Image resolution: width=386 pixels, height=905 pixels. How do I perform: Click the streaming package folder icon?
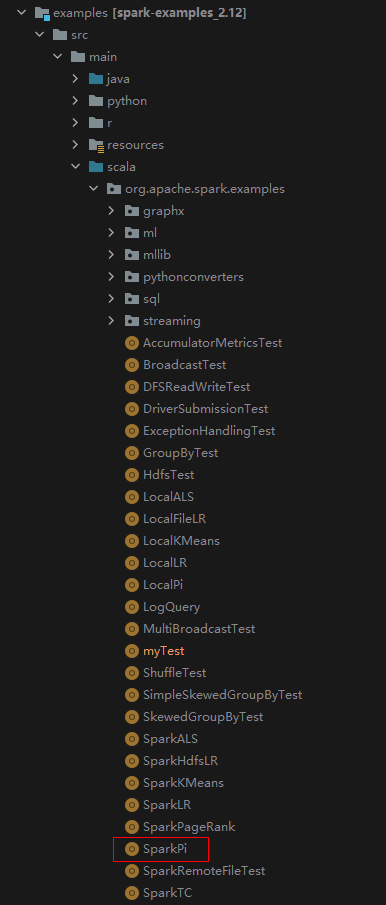132,320
